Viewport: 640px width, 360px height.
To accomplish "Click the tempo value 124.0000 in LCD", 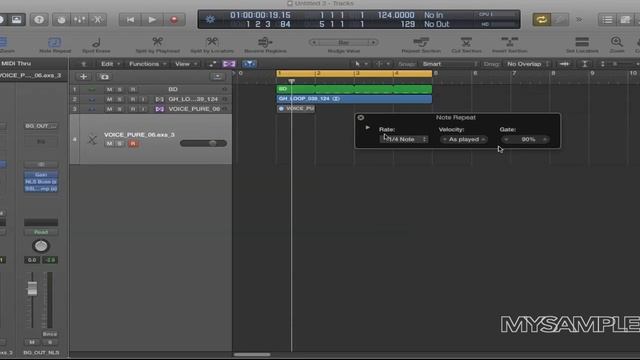I will click(396, 15).
